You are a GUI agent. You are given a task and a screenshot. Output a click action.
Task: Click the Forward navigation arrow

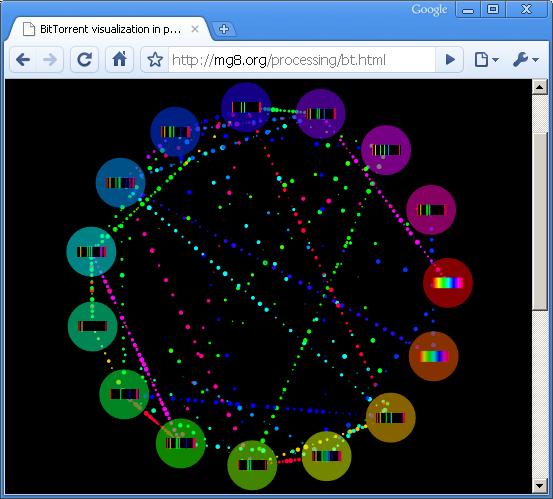click(x=50, y=60)
